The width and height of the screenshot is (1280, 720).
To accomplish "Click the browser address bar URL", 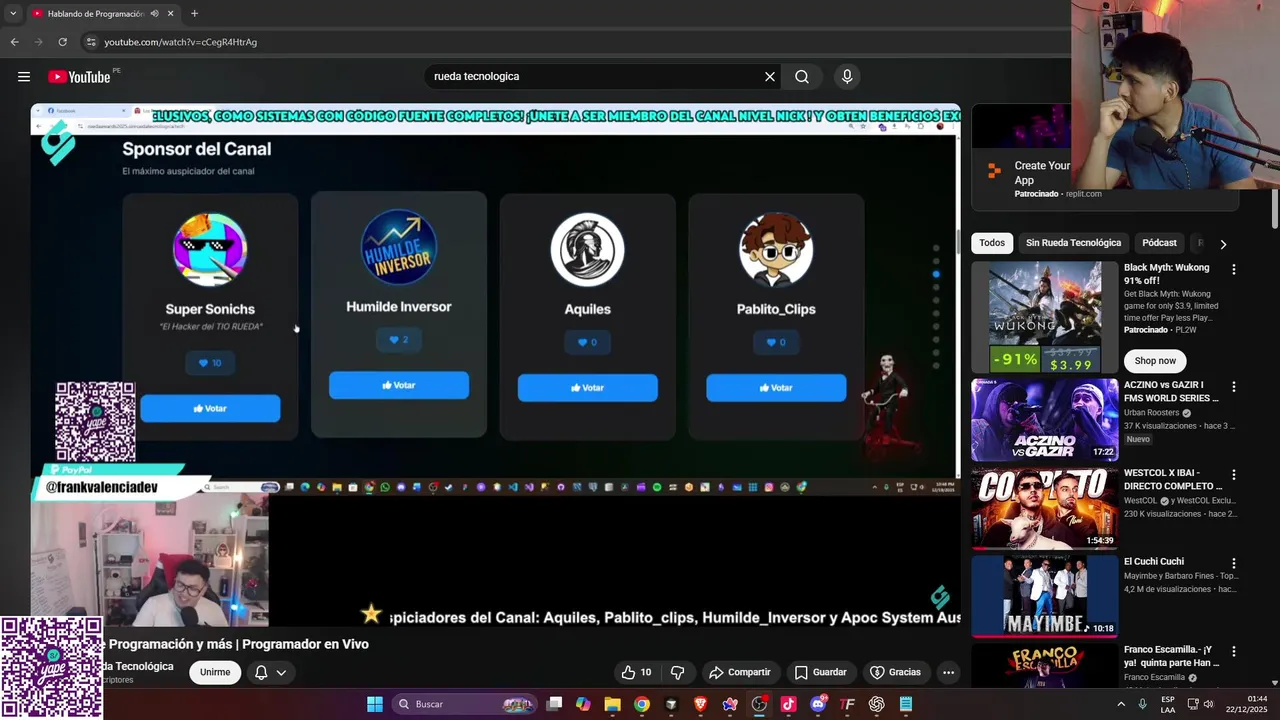I will 181,42.
